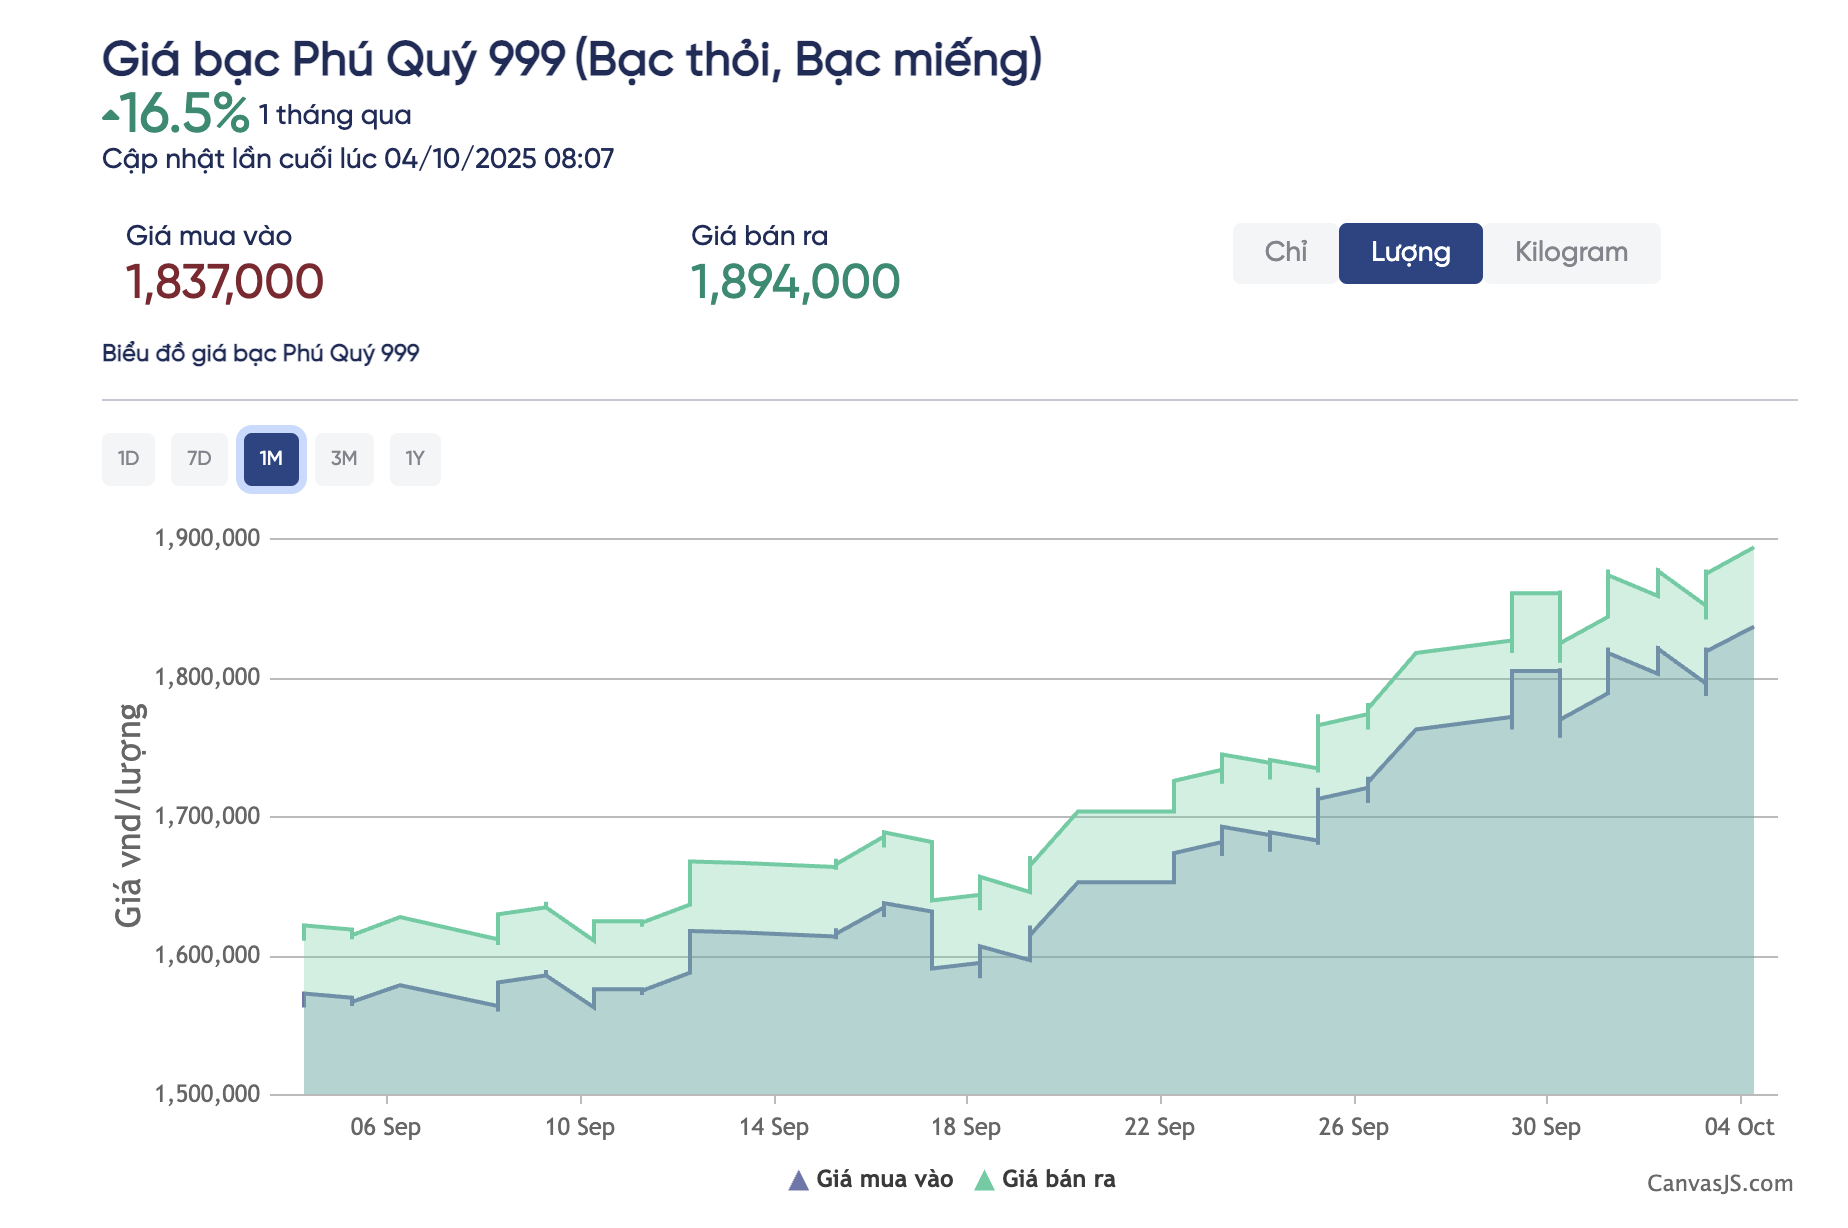Click the 1,900,000 y-axis label
The height and width of the screenshot is (1228, 1848).
click(207, 539)
